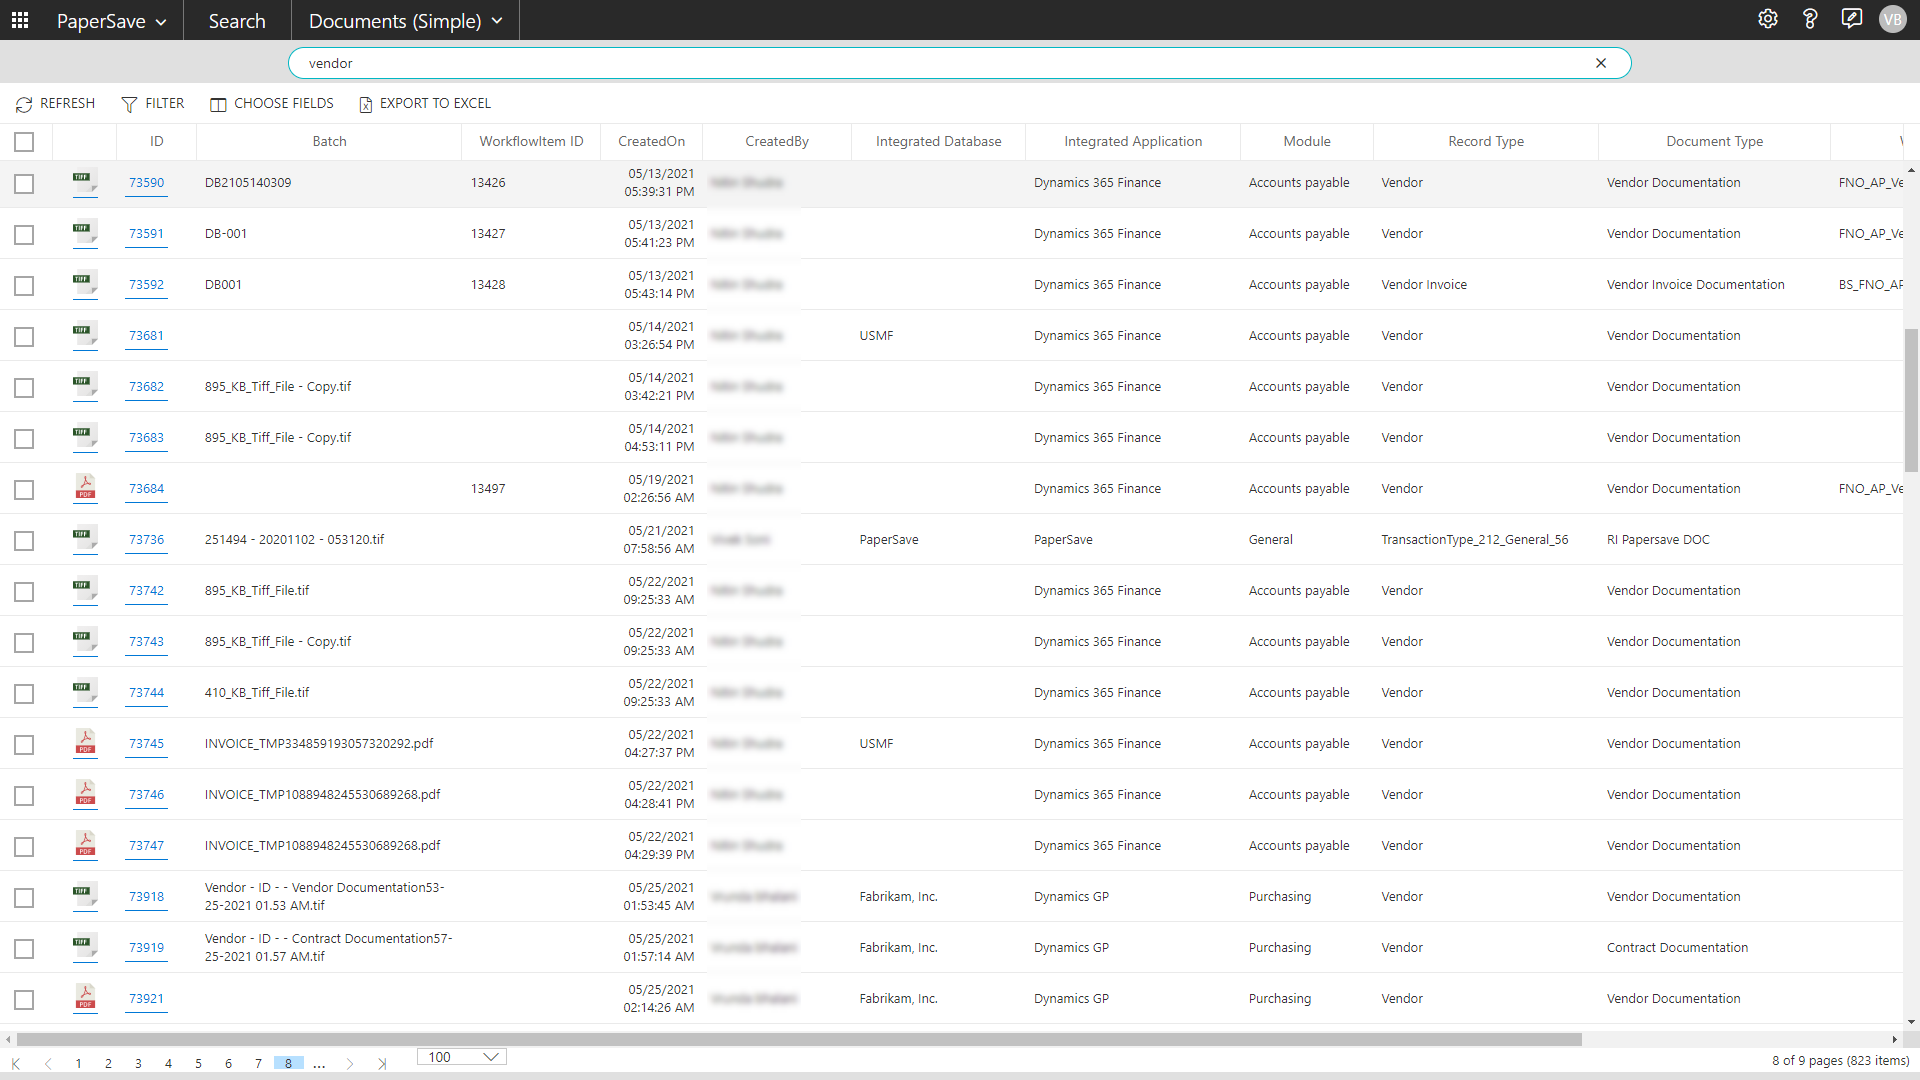Check the box for document 73592
This screenshot has height=1080, width=1920.
[24, 286]
